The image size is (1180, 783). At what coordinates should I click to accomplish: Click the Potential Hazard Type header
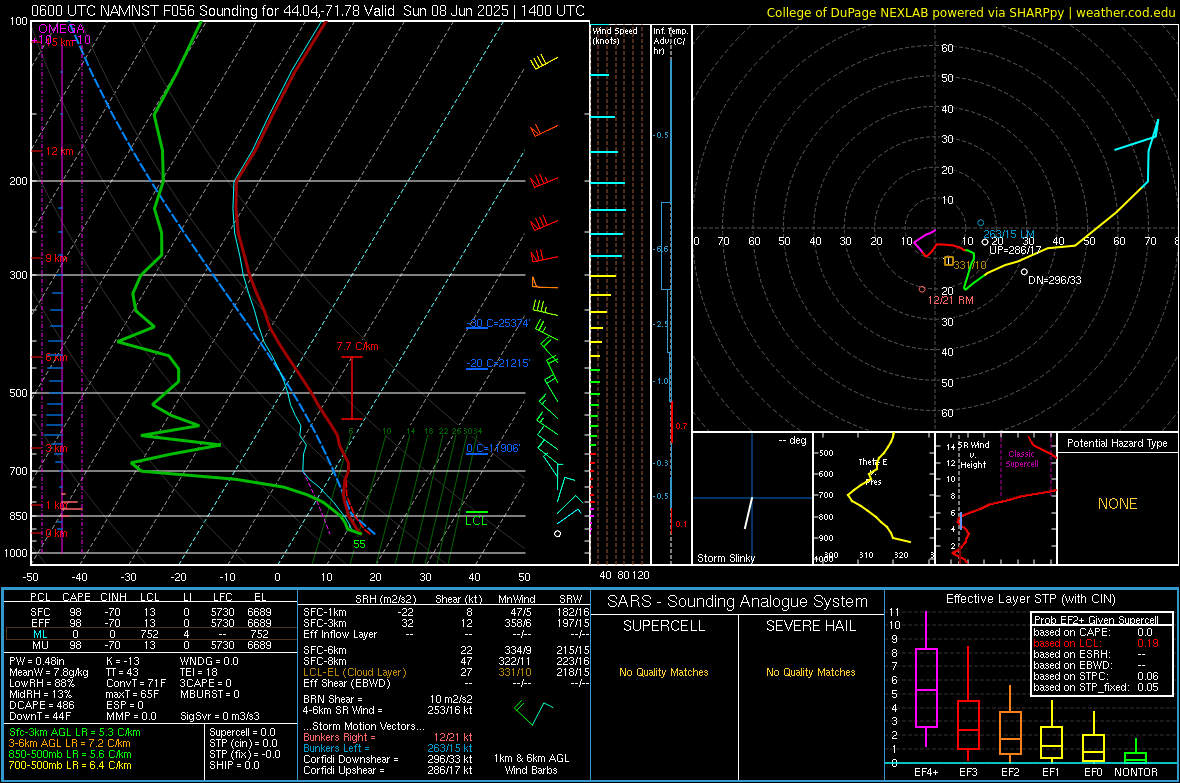click(1117, 443)
